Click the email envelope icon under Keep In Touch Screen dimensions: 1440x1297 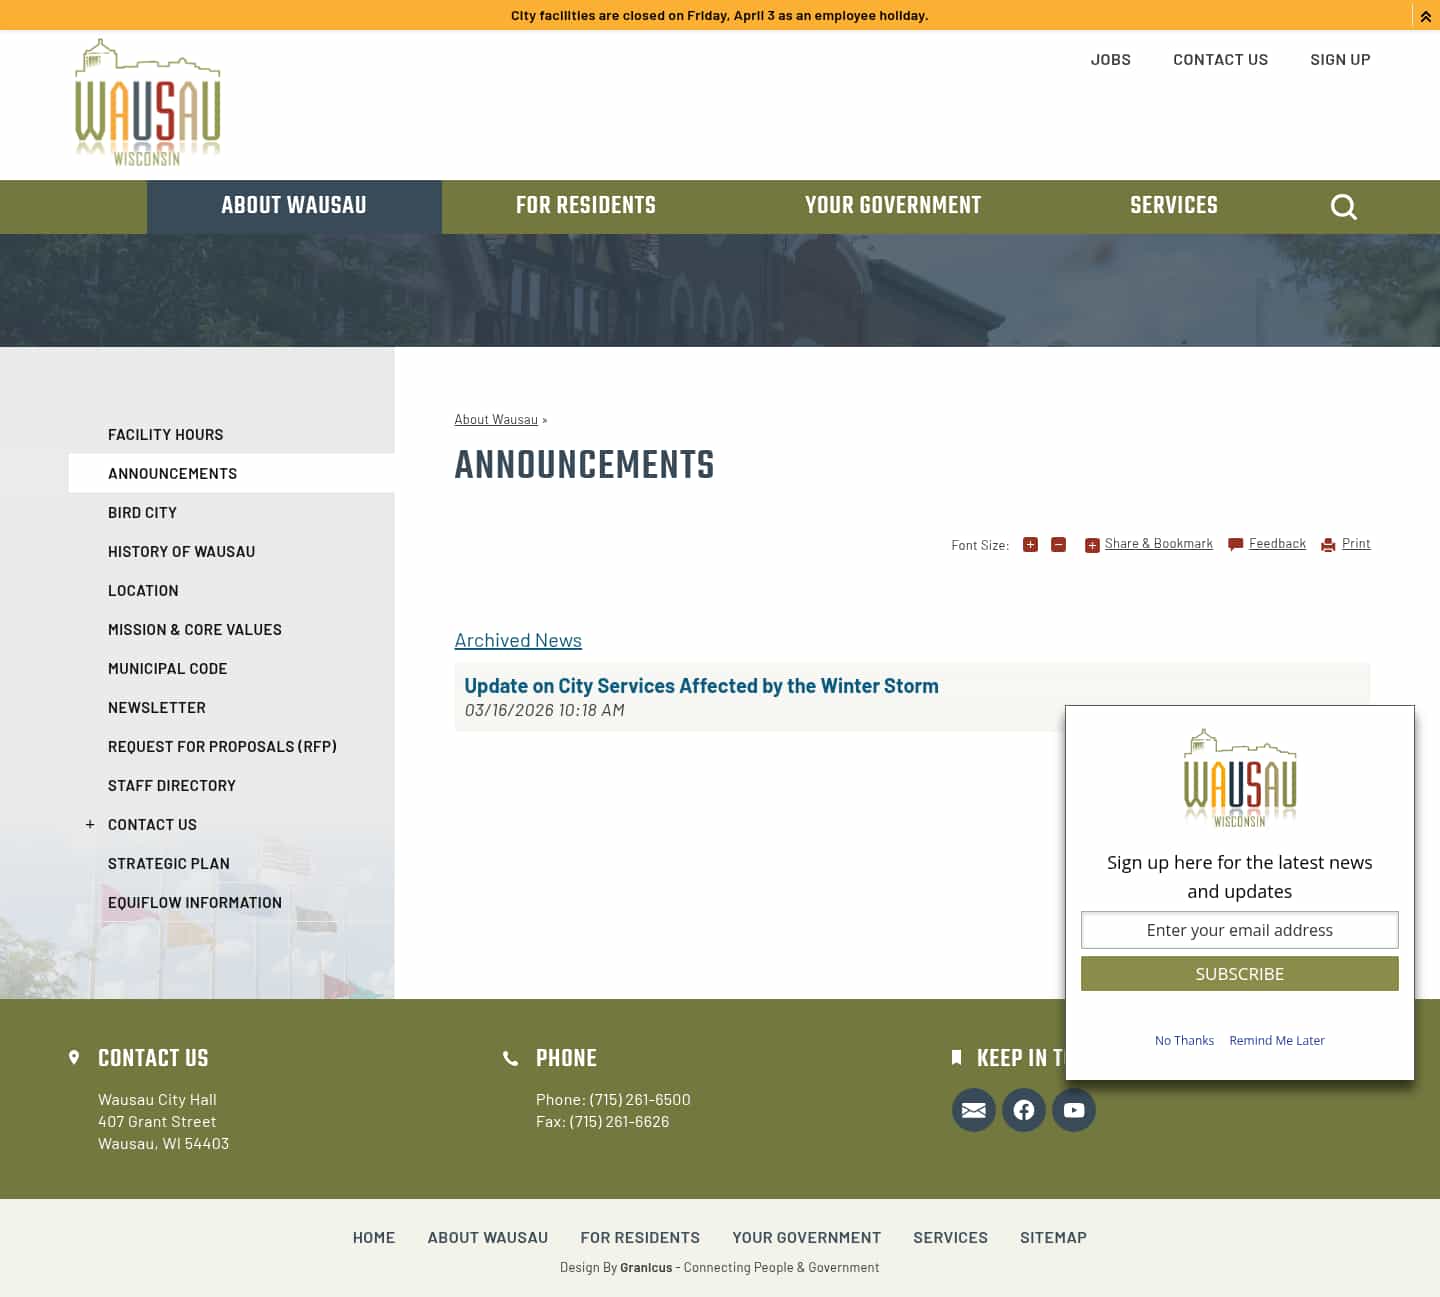click(973, 1110)
